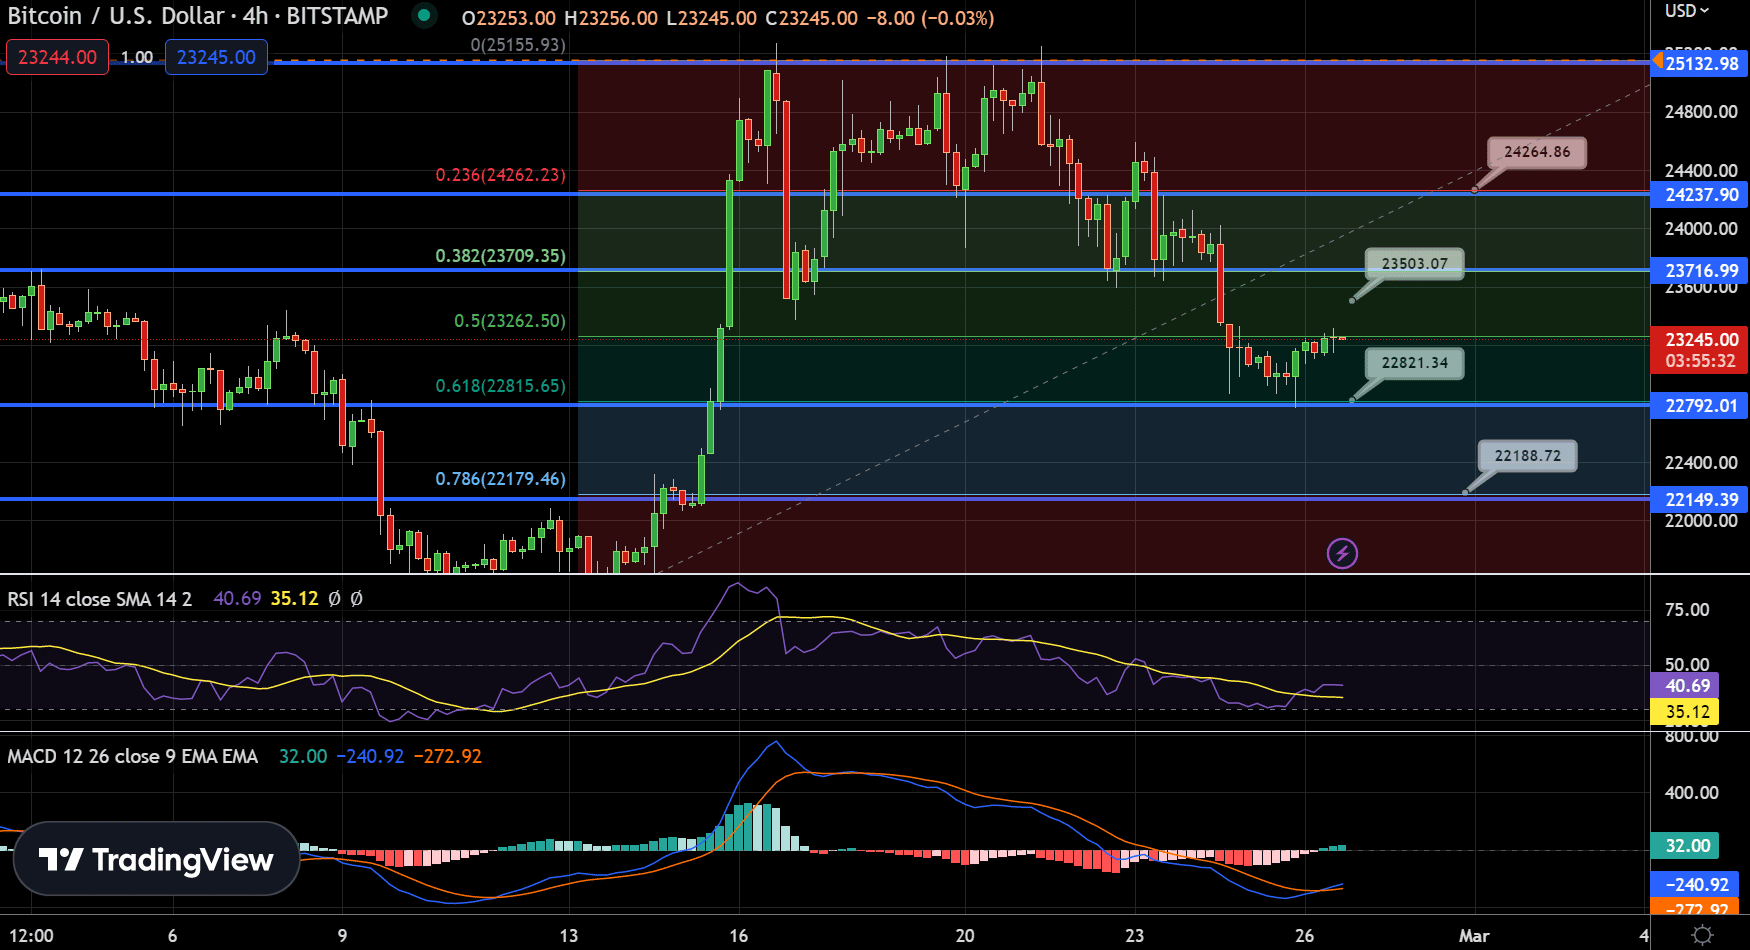Click the current price 23245.00 countdown label
The height and width of the screenshot is (950, 1750).
coord(1700,350)
